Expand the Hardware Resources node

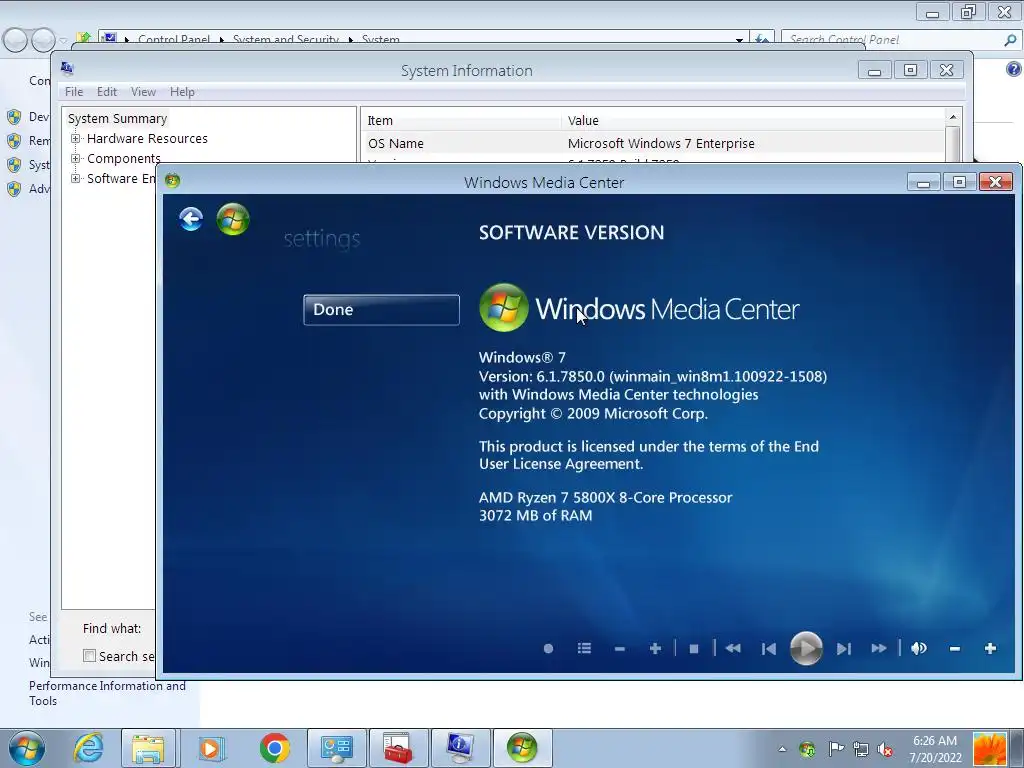(76, 138)
